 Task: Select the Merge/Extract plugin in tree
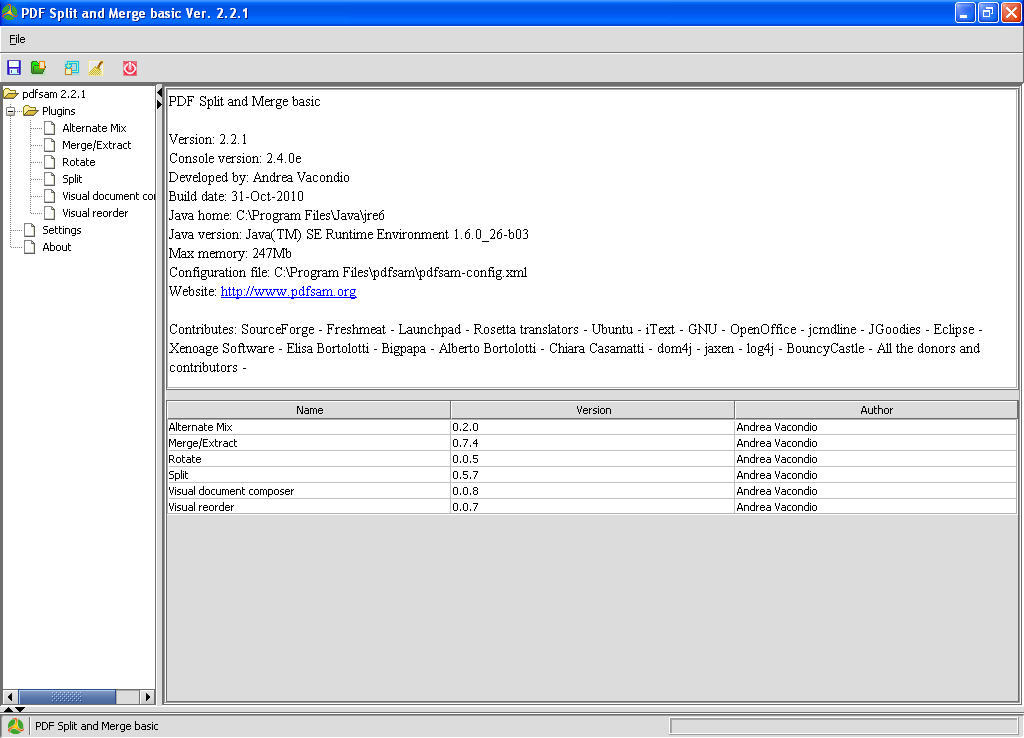[x=96, y=145]
